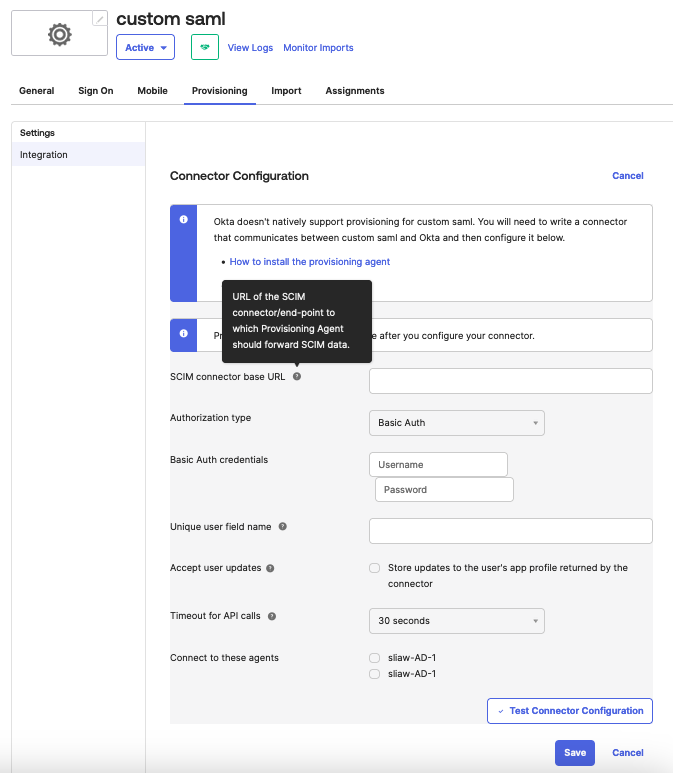The image size is (673, 773).
Task: Click the gear app logo image
Action: [x=59, y=34]
